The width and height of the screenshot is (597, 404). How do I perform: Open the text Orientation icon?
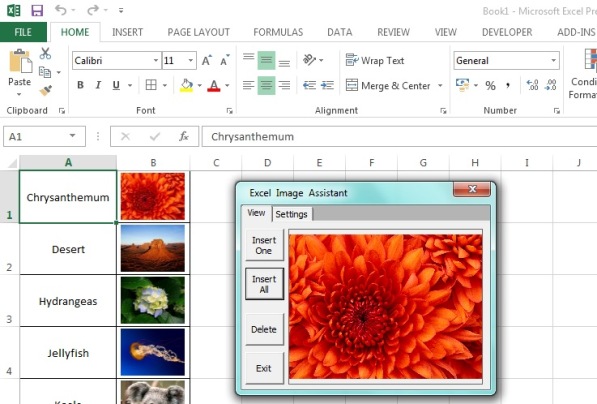pos(309,60)
